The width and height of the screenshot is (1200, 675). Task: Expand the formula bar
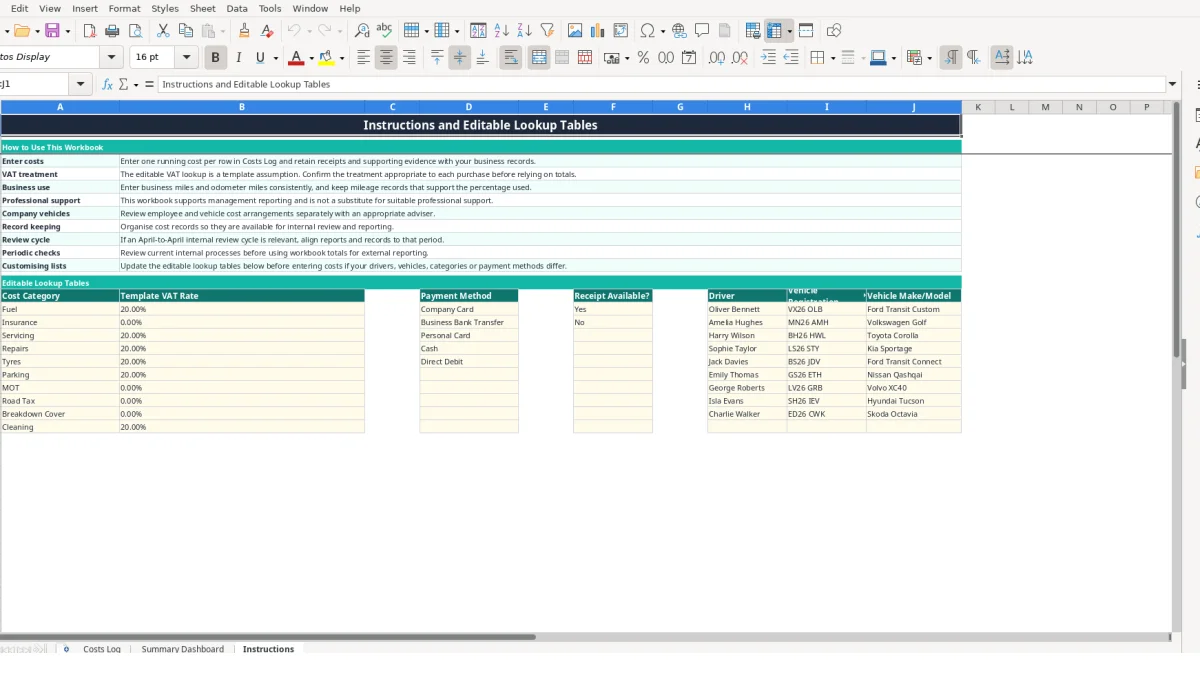point(1173,85)
